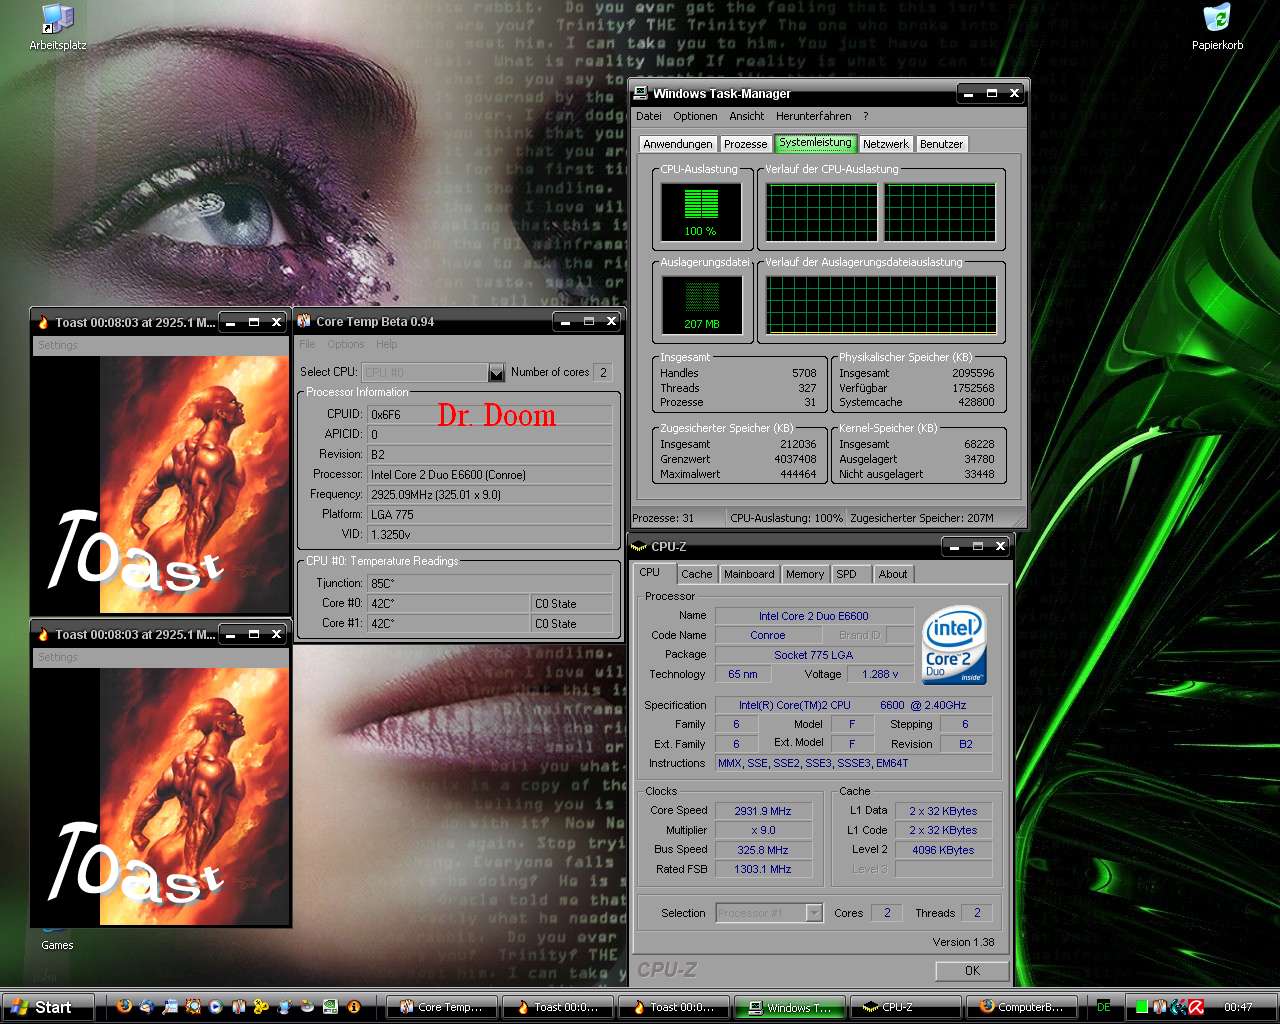Switch to Windows Task-Manager taskbar button
Screen dimensions: 1280x1024
pyautogui.click(x=790, y=1007)
